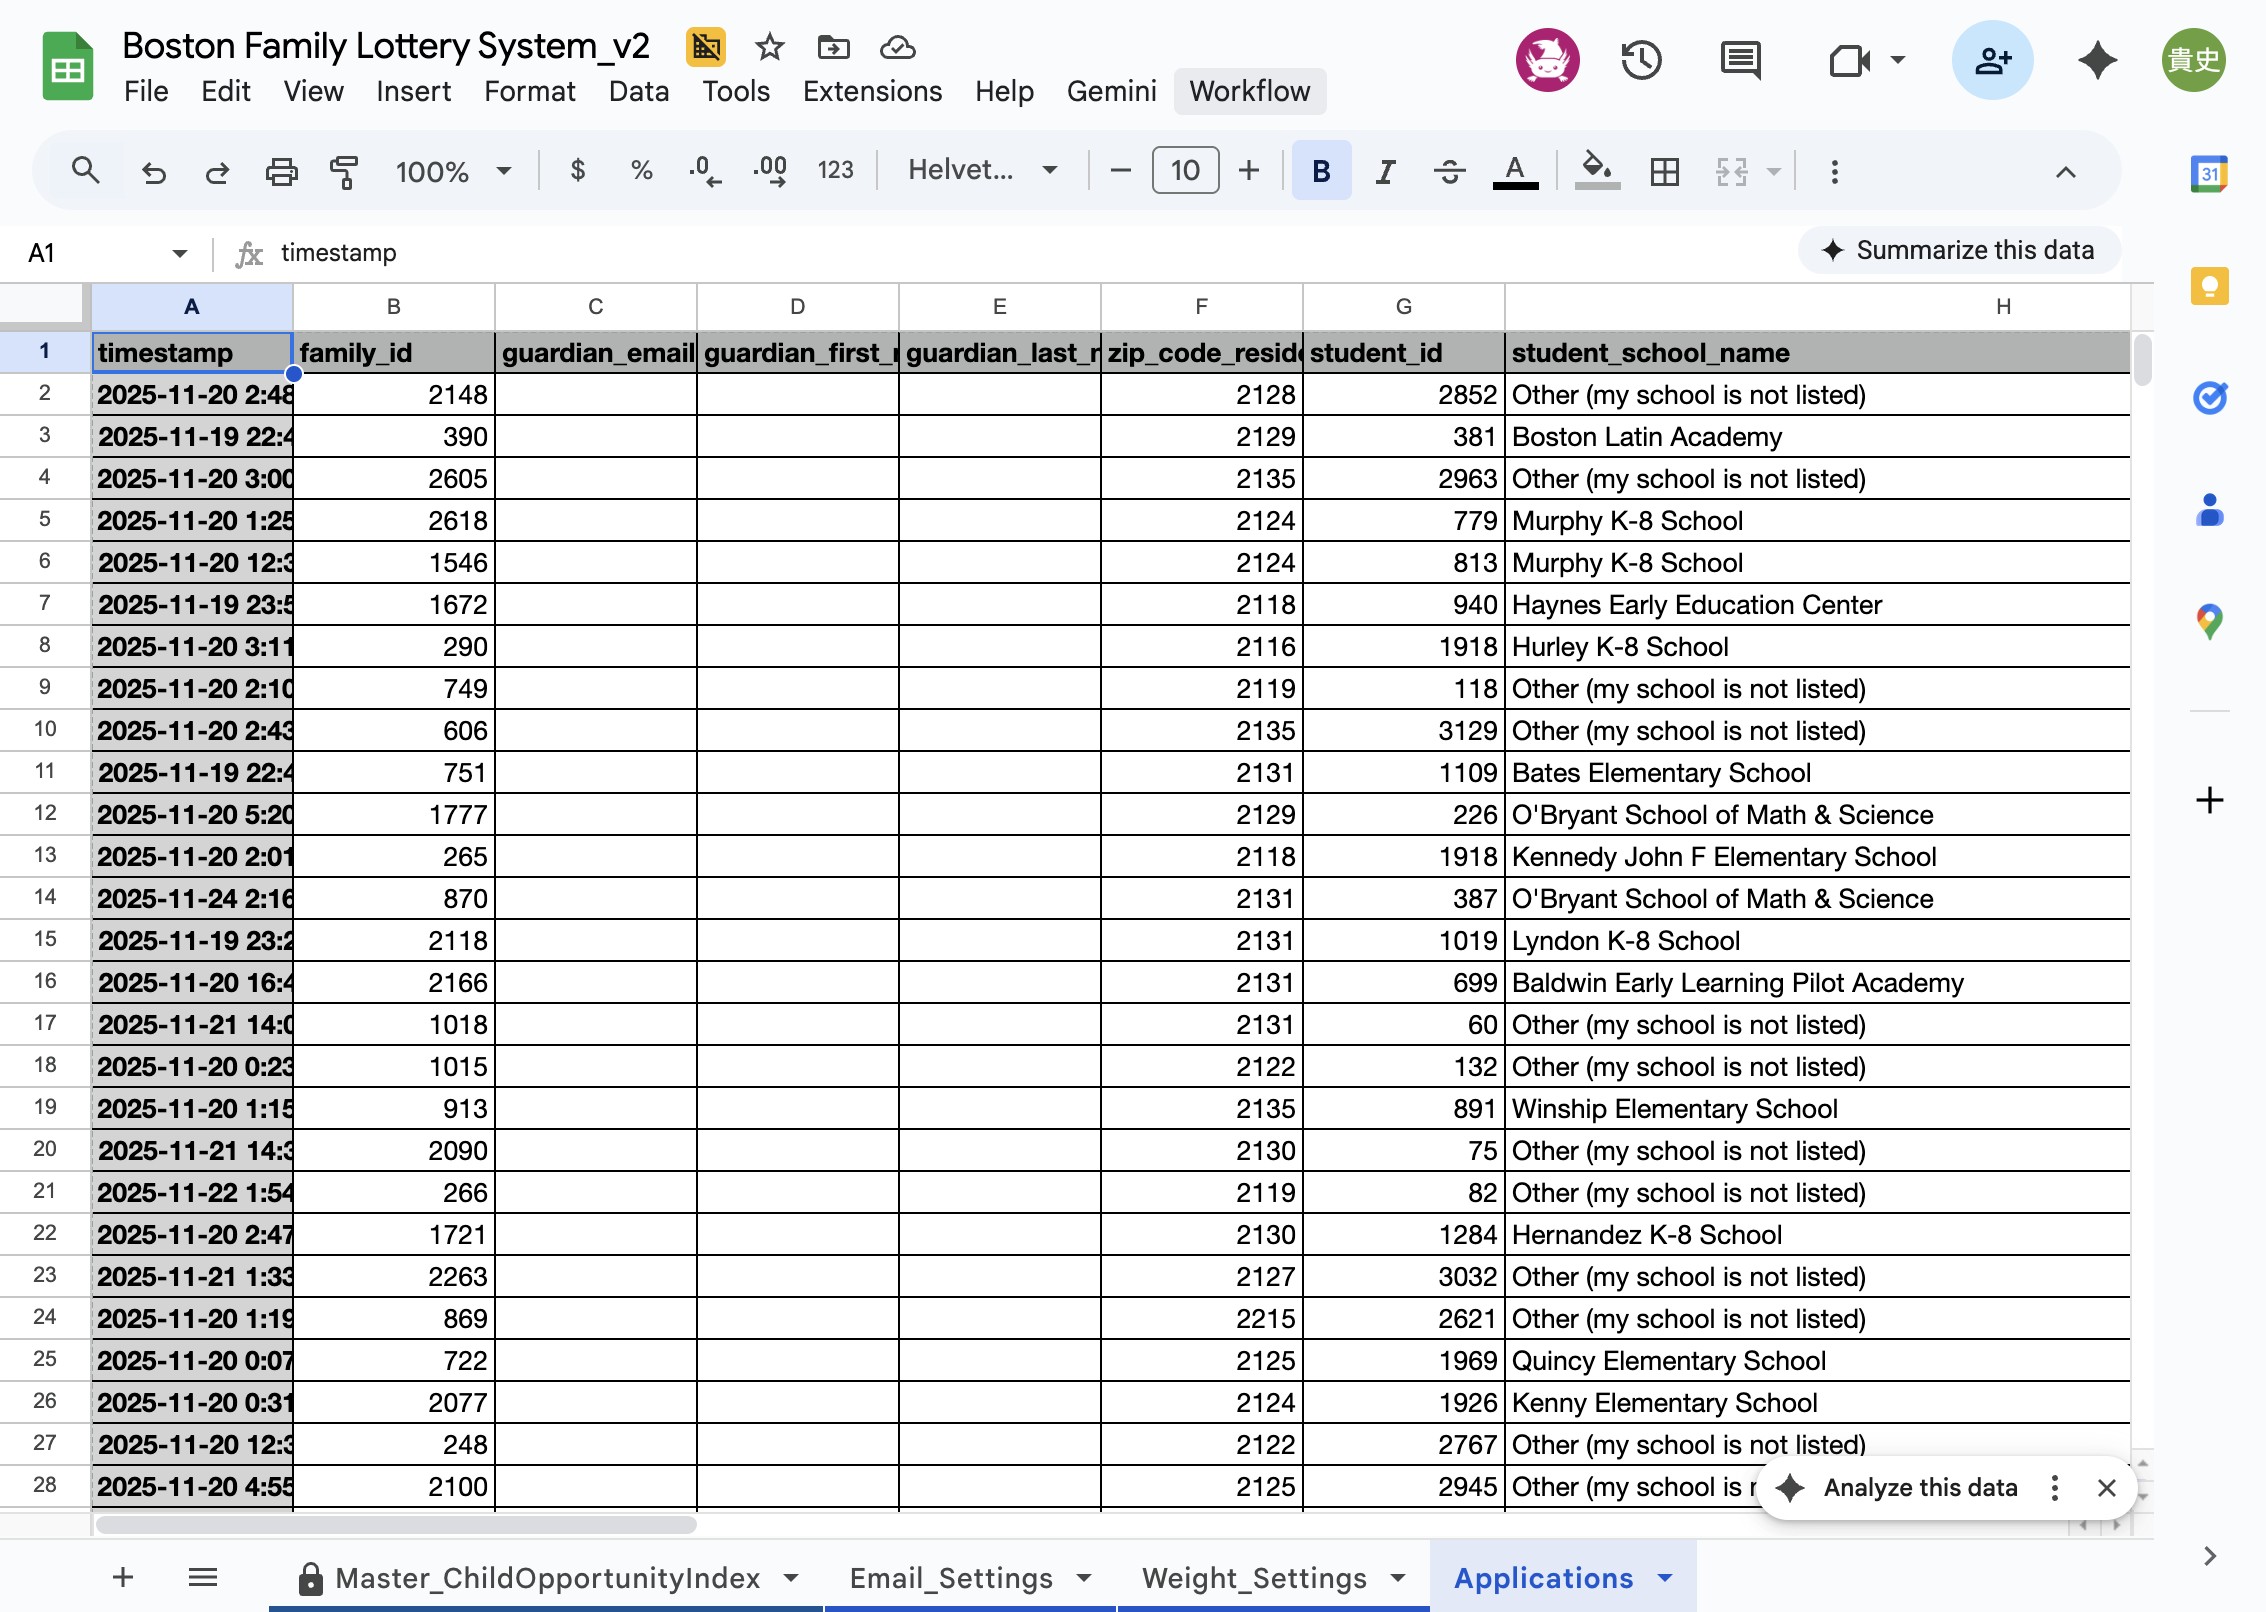Open the more number formats menu

(835, 171)
